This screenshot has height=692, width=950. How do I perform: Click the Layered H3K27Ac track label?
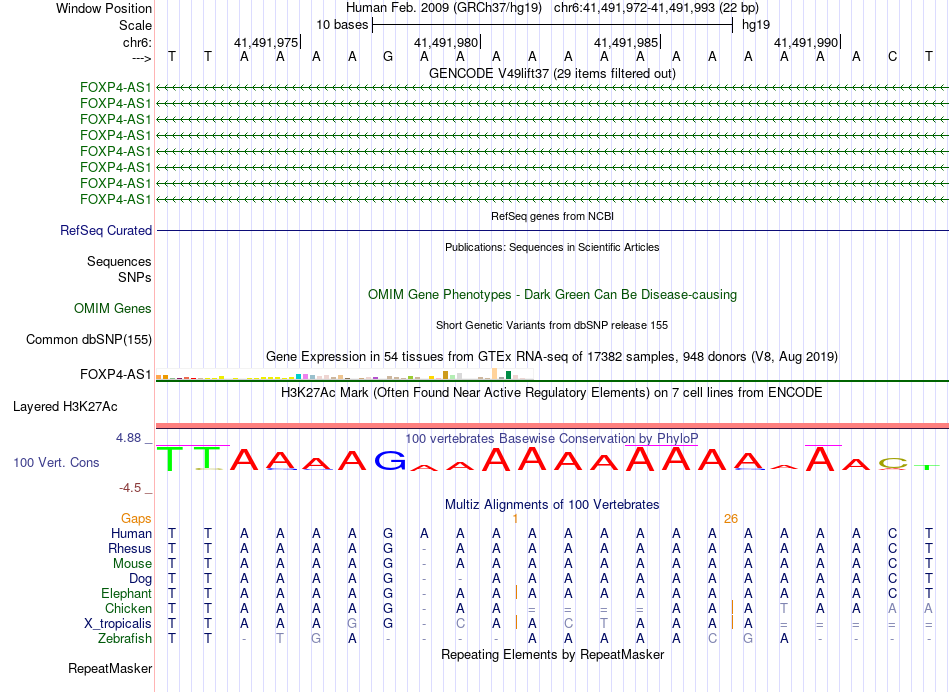pos(65,407)
